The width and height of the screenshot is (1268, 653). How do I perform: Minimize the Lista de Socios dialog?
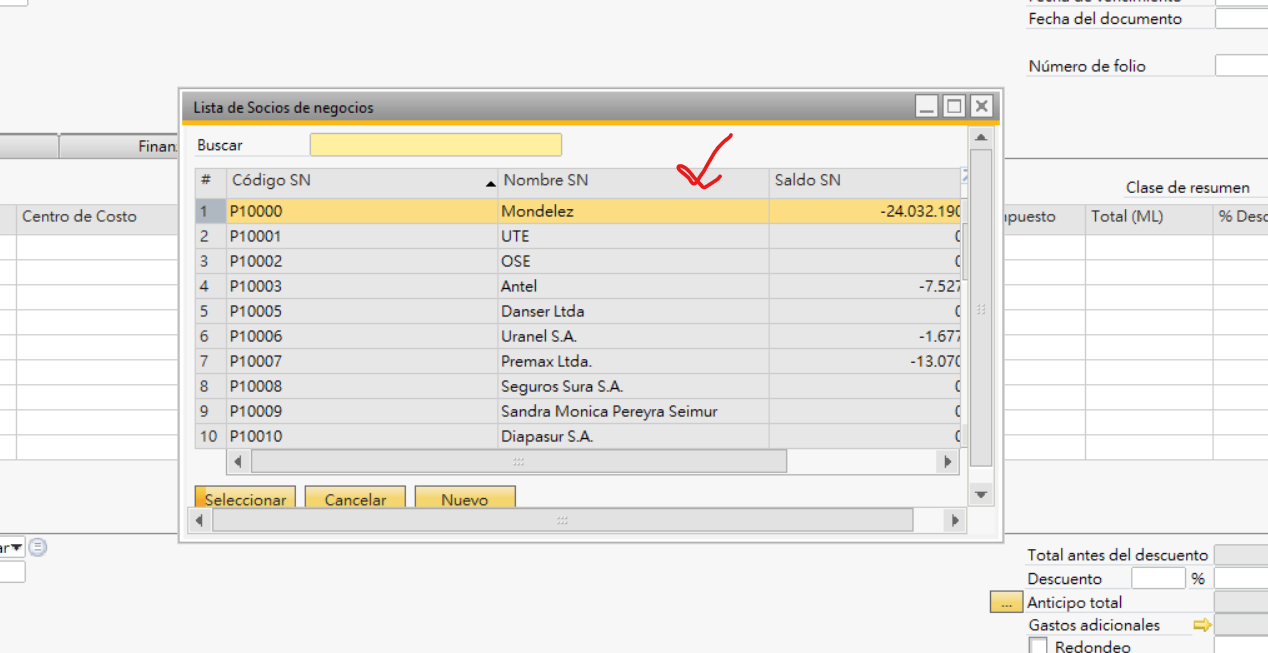(x=927, y=106)
